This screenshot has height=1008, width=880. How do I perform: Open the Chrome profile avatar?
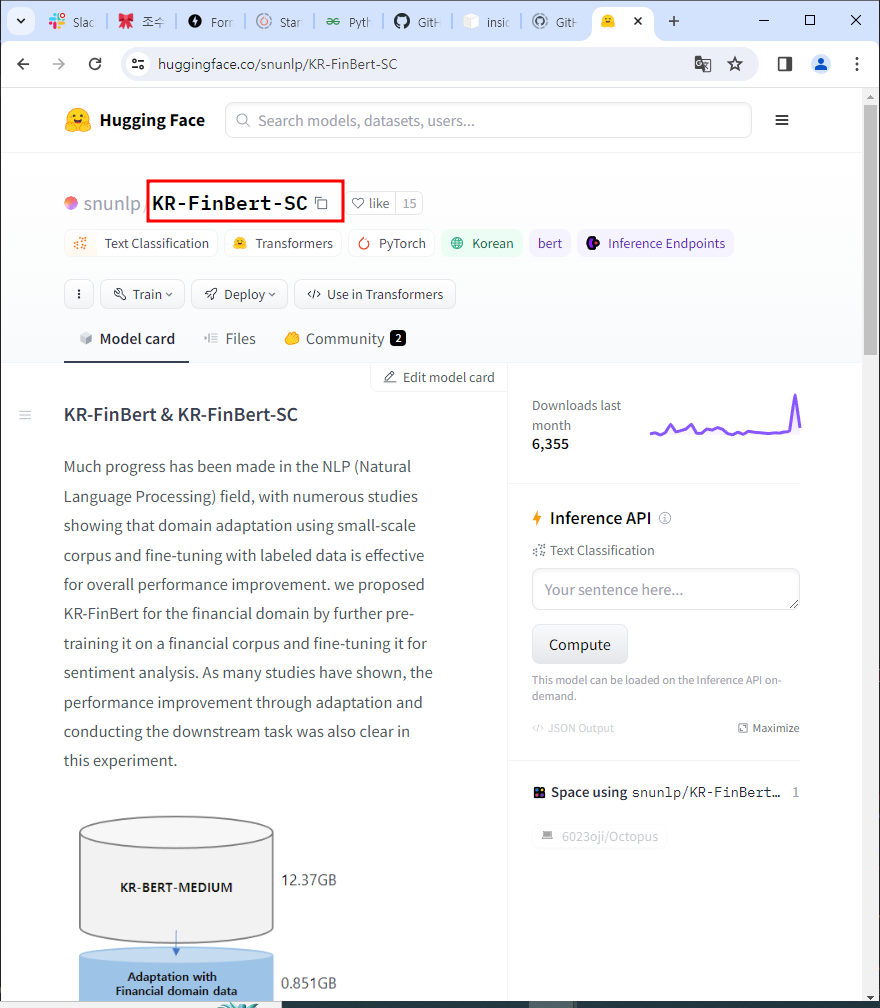(821, 64)
